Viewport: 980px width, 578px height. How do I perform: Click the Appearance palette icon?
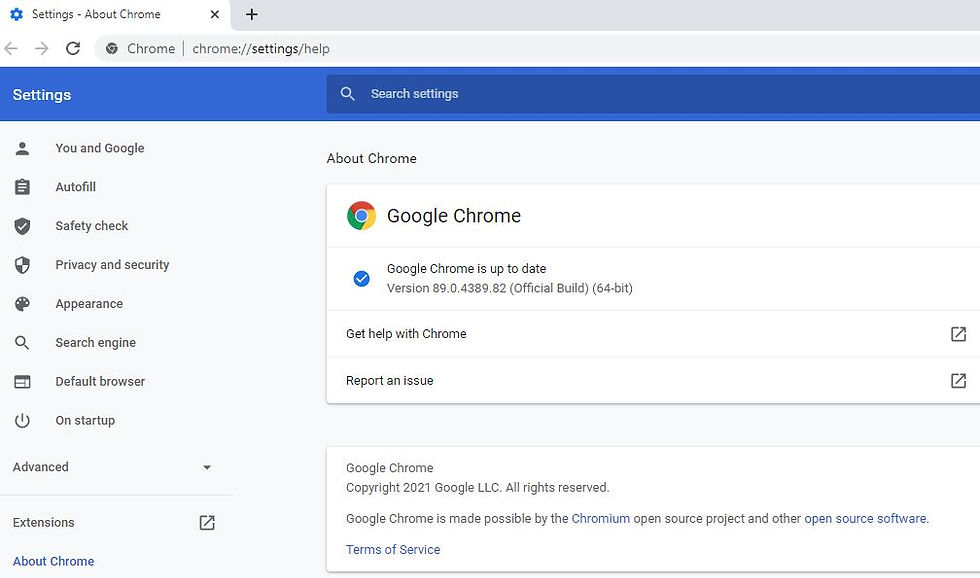tap(22, 304)
